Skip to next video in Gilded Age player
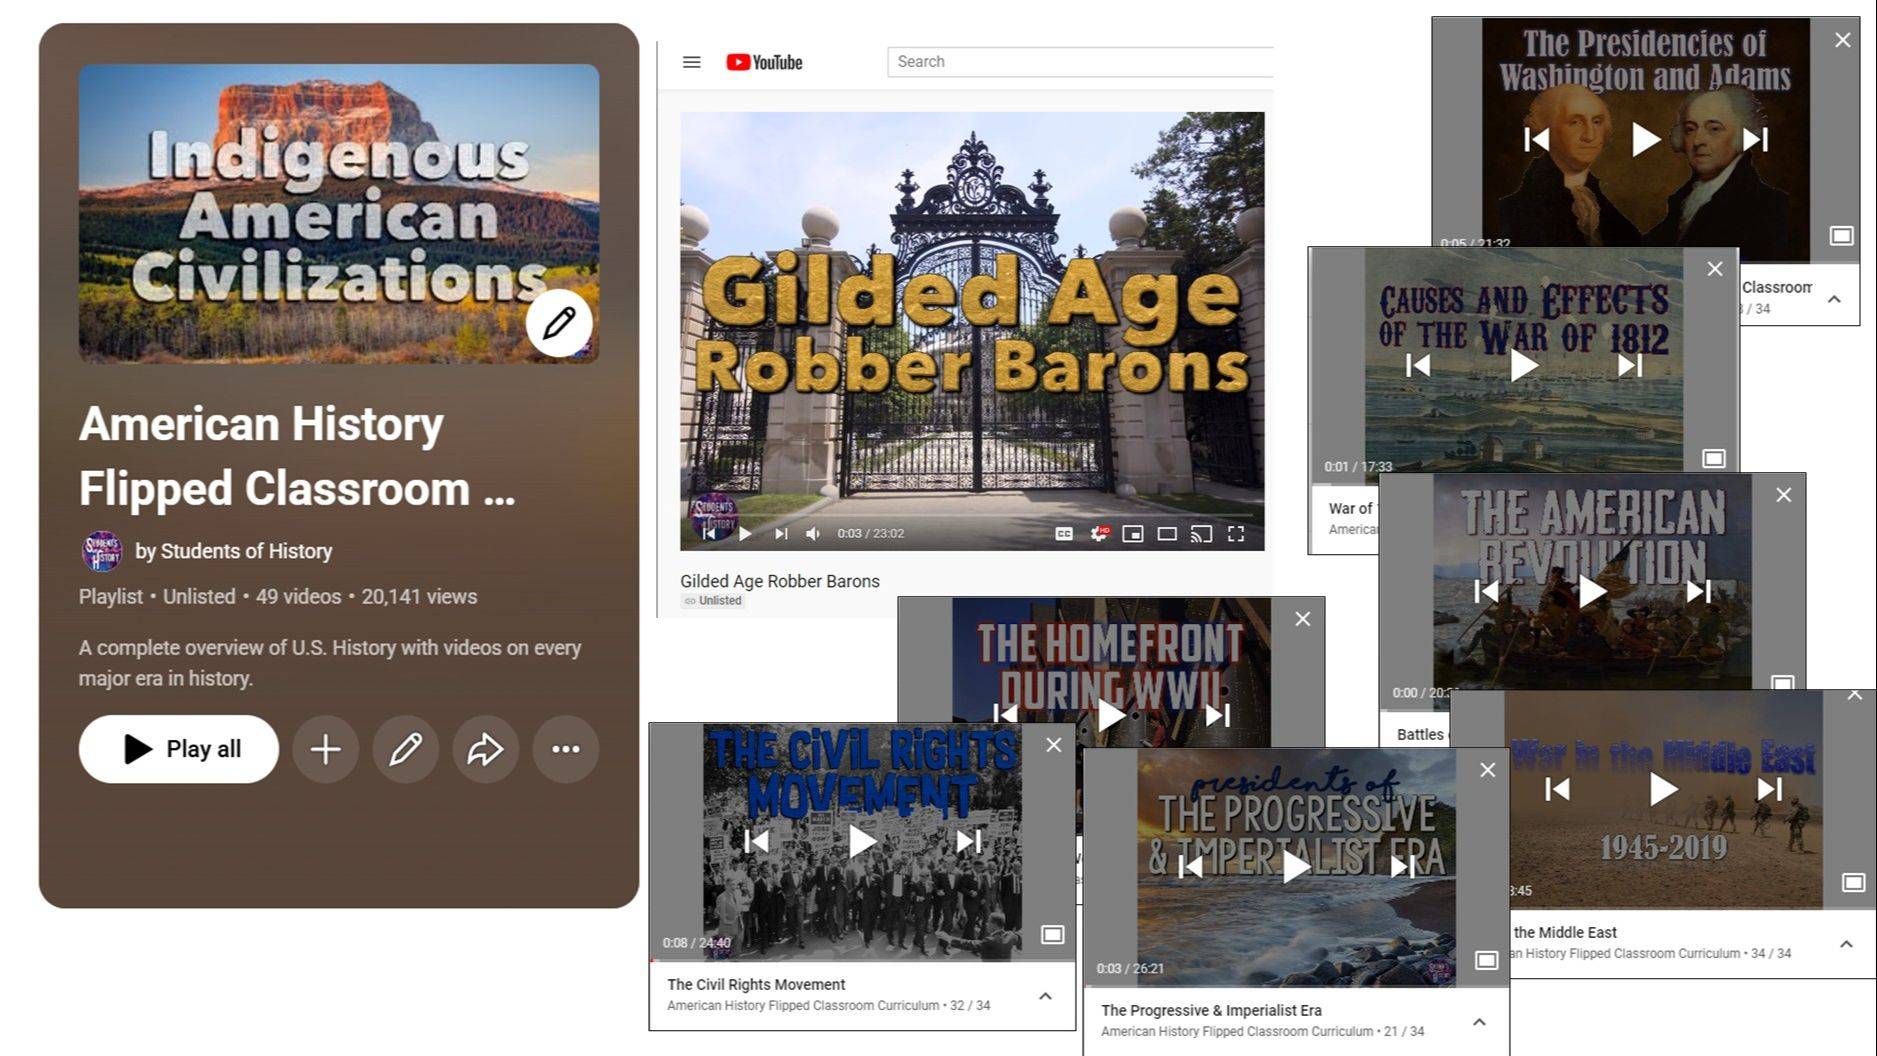Image resolution: width=1877 pixels, height=1056 pixels. [781, 534]
